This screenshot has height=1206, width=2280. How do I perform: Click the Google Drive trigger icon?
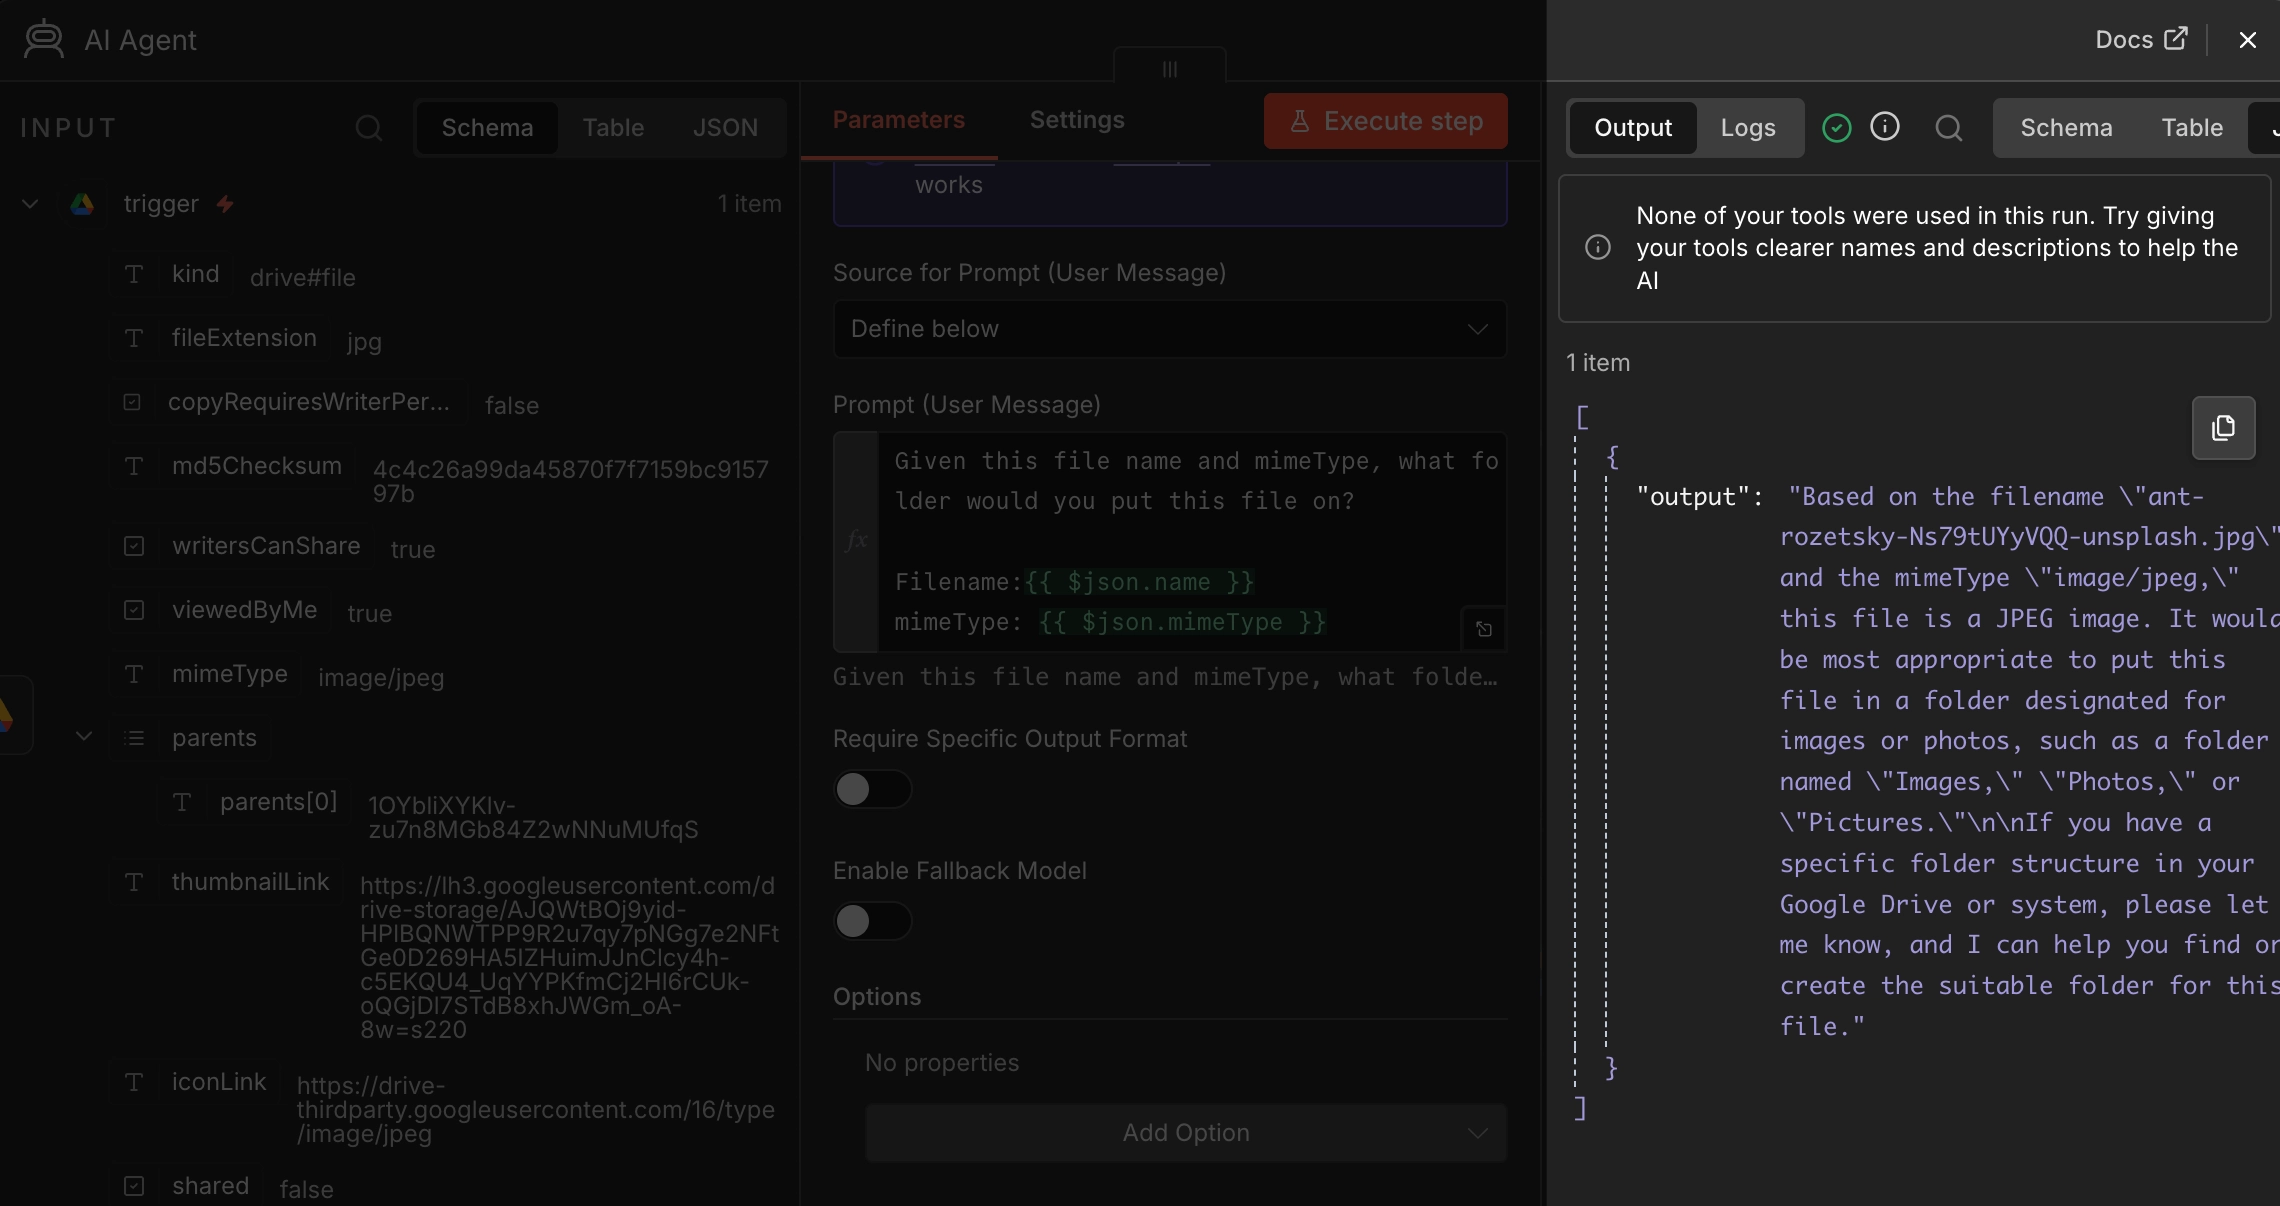pos(82,204)
